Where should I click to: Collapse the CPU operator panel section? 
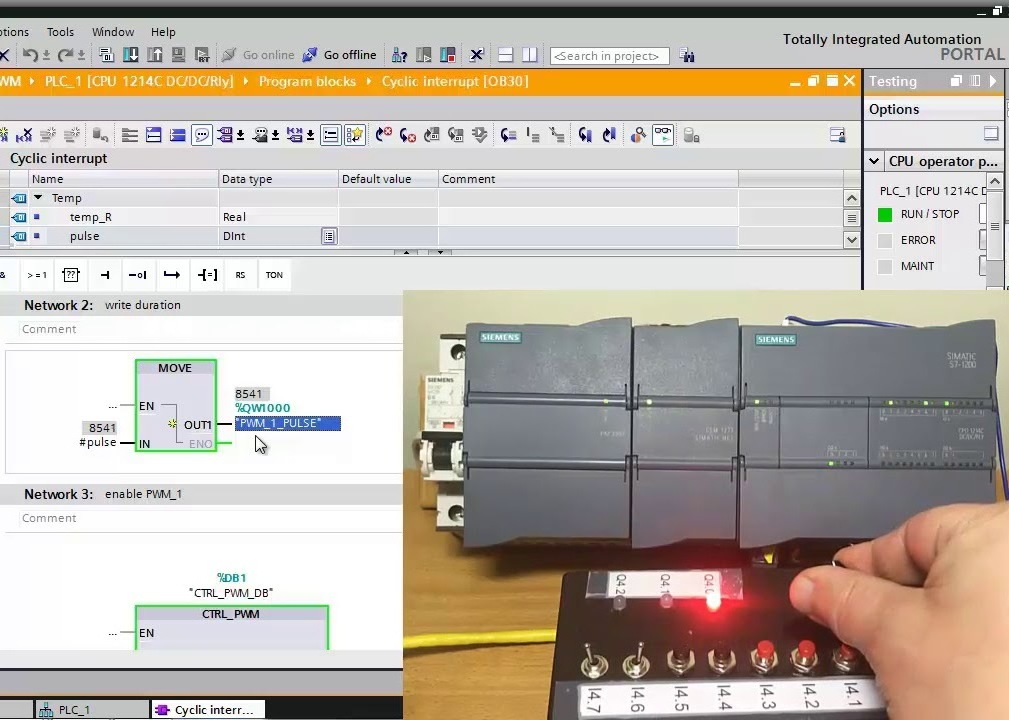click(874, 161)
